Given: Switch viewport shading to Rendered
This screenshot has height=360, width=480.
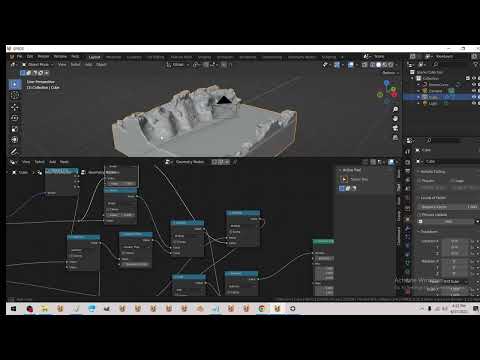Looking at the screenshot, I should (391, 65).
